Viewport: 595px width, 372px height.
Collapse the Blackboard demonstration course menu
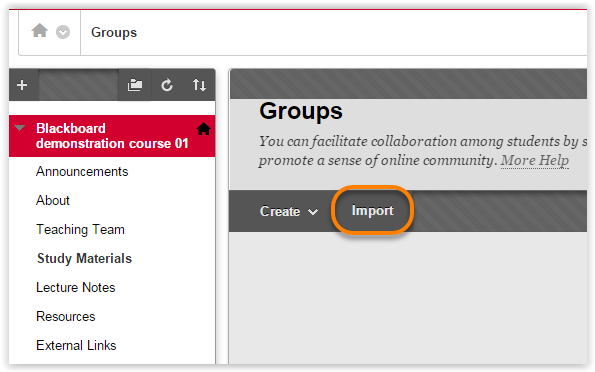pos(20,128)
